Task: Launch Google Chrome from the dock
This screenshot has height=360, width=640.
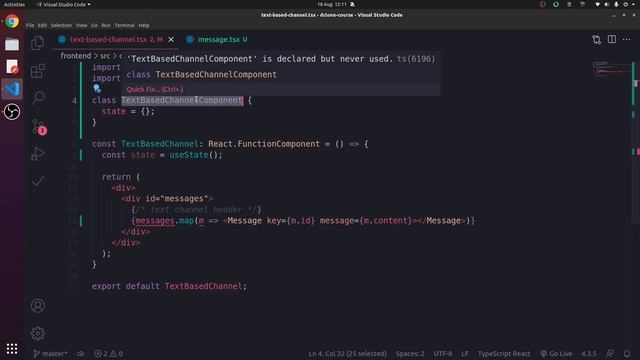Action: point(12,21)
